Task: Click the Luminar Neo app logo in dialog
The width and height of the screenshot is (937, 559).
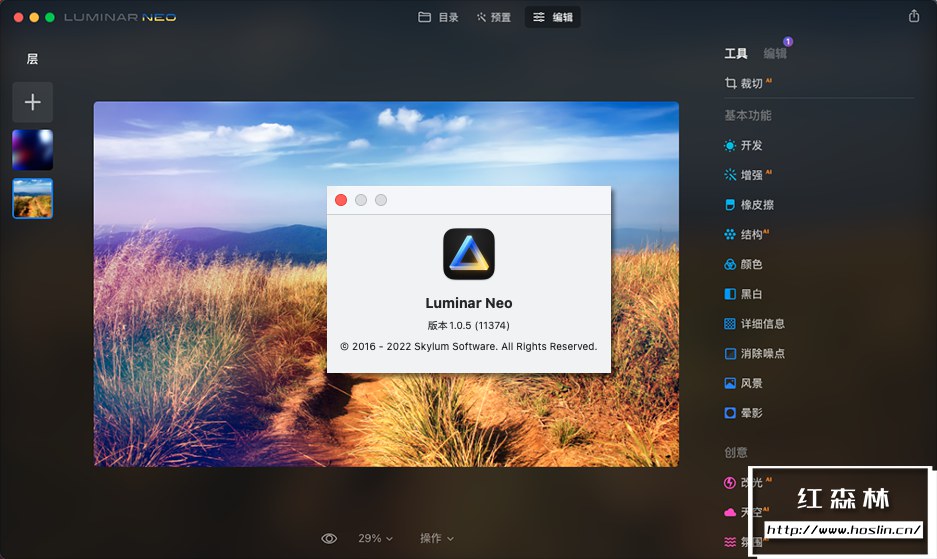Action: 469,254
